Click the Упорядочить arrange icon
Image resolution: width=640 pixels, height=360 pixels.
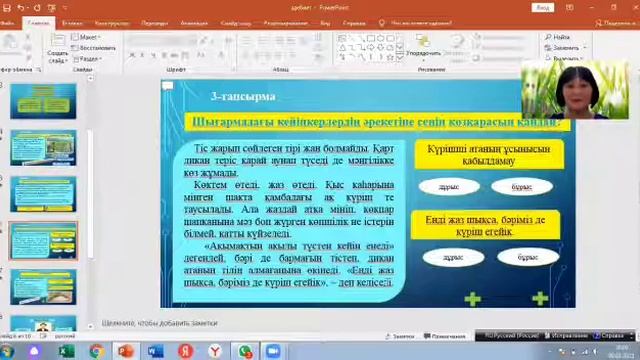[423, 41]
